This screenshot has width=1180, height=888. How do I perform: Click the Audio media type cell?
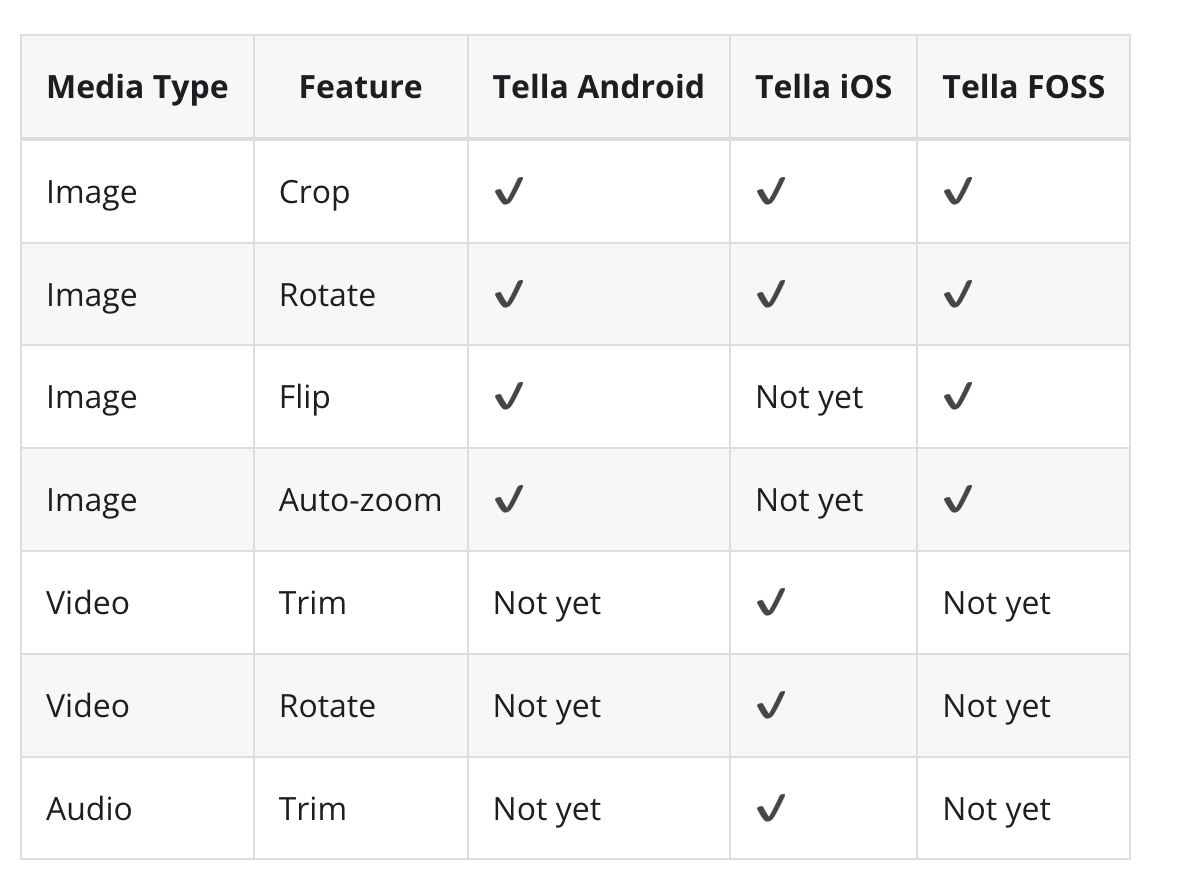click(89, 808)
